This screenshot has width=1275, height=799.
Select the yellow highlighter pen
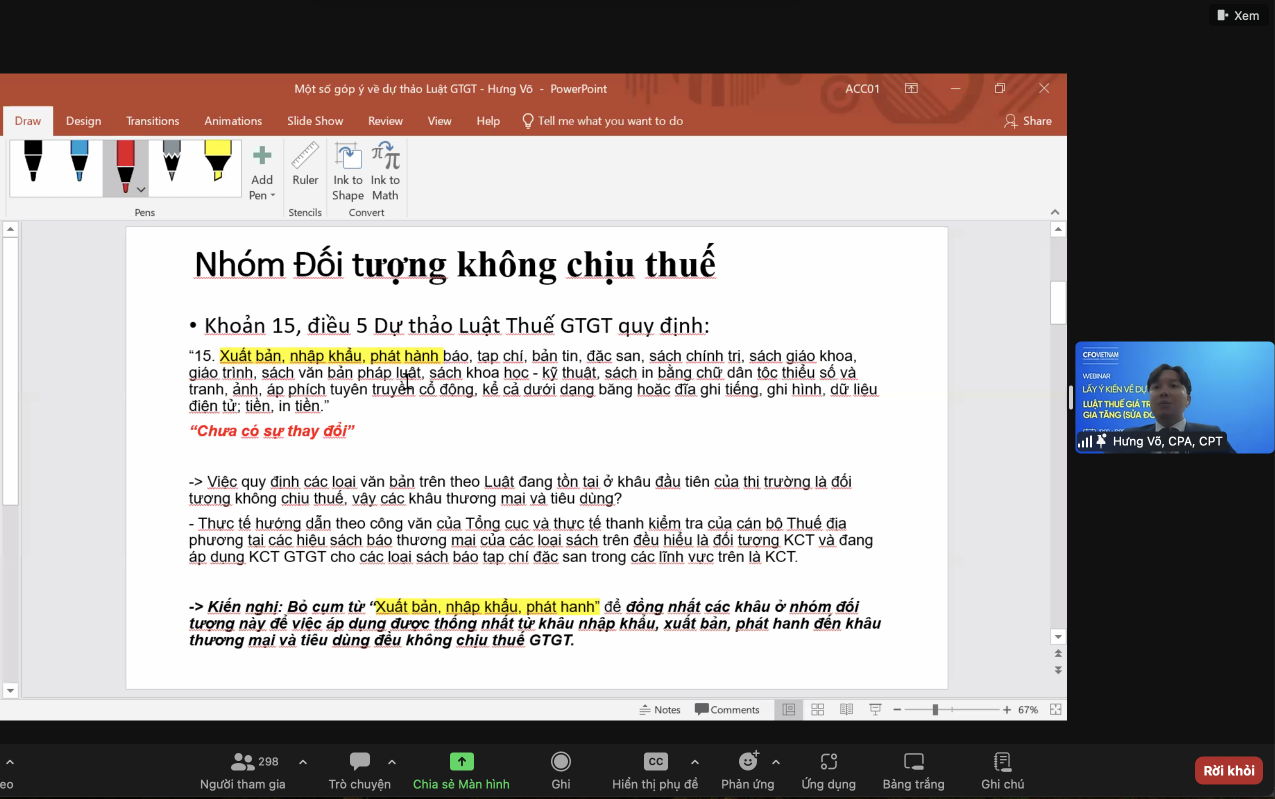point(217,163)
